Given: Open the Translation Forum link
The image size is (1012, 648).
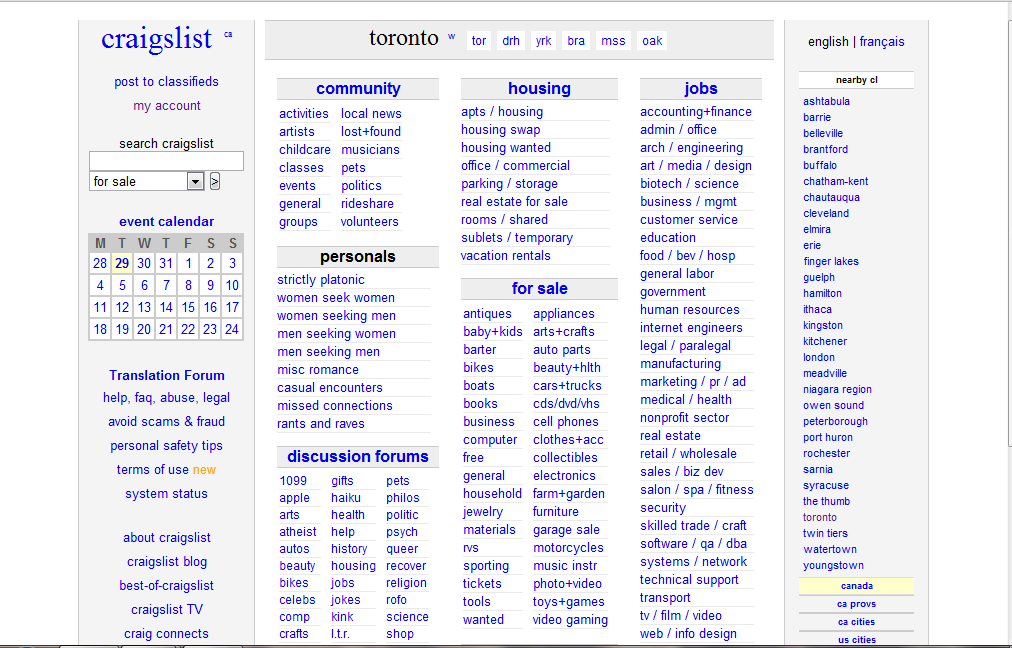Looking at the screenshot, I should click(167, 375).
